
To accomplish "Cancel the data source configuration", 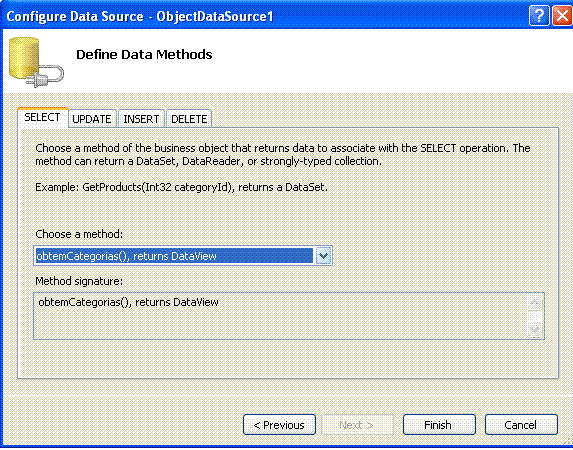I will point(521,425).
